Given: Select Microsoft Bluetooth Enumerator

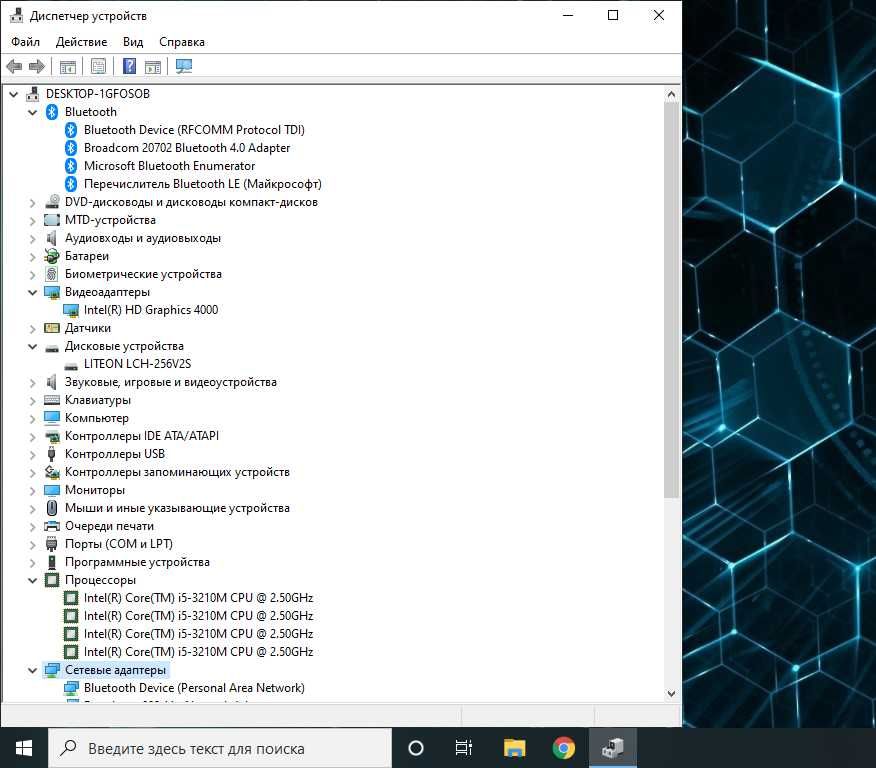Looking at the screenshot, I should point(169,166).
